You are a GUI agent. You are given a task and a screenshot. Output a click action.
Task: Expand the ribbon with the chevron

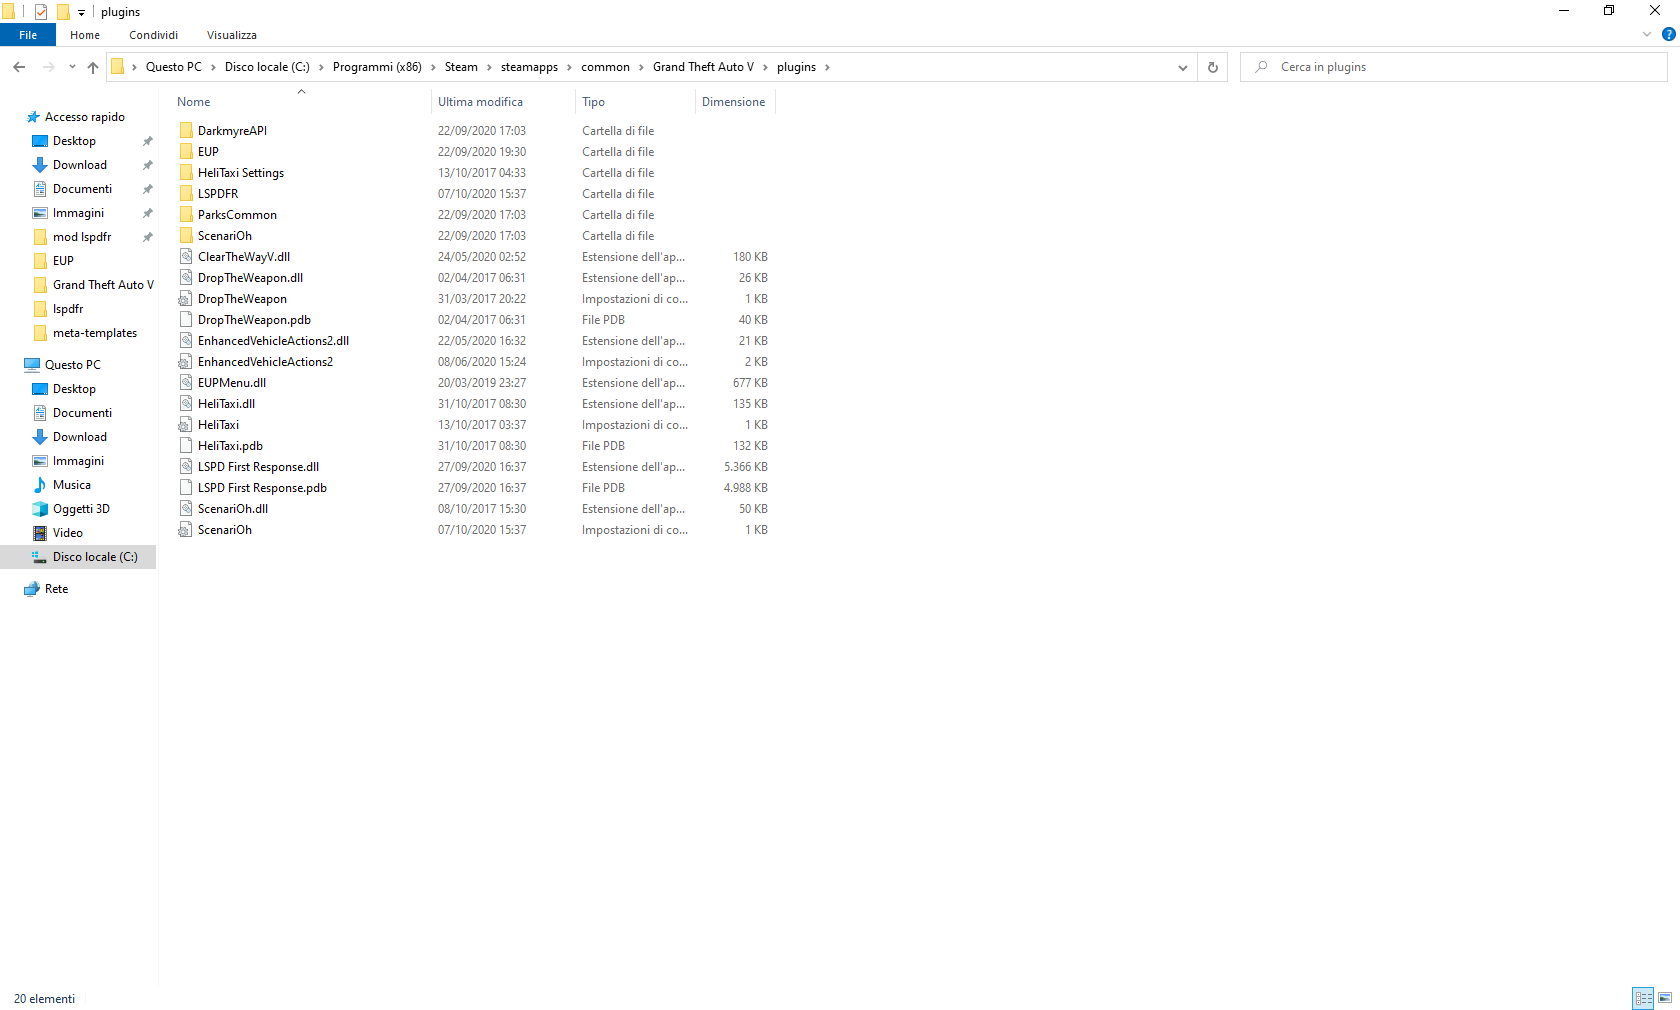[x=1647, y=34]
